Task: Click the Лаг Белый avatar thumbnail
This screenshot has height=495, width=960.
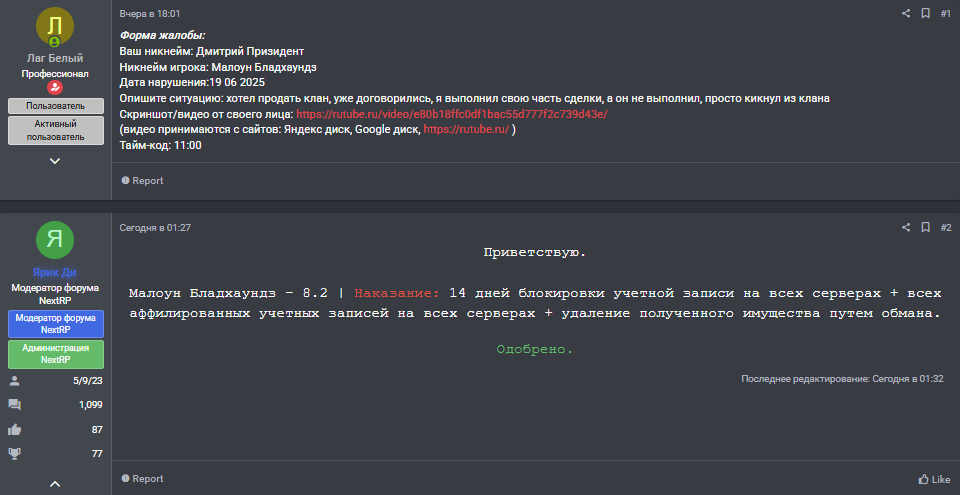Action: tap(55, 27)
